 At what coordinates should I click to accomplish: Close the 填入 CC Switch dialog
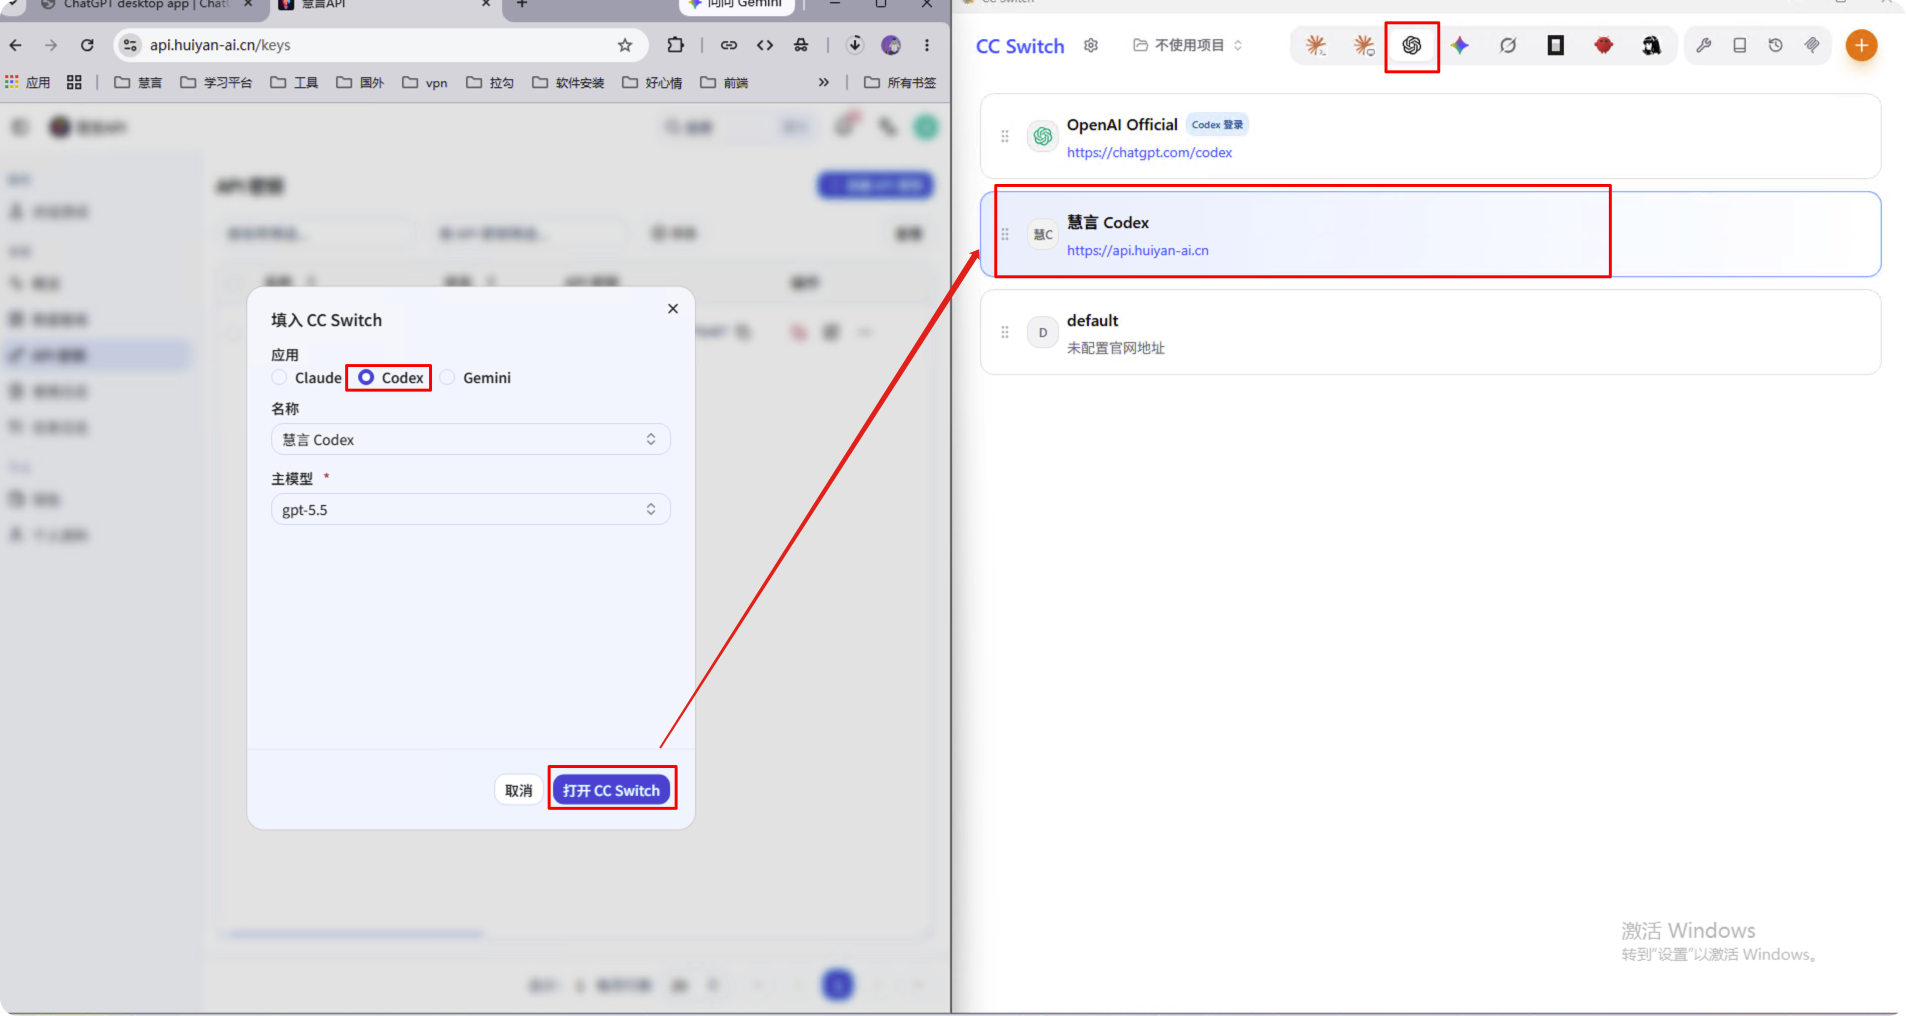point(673,309)
